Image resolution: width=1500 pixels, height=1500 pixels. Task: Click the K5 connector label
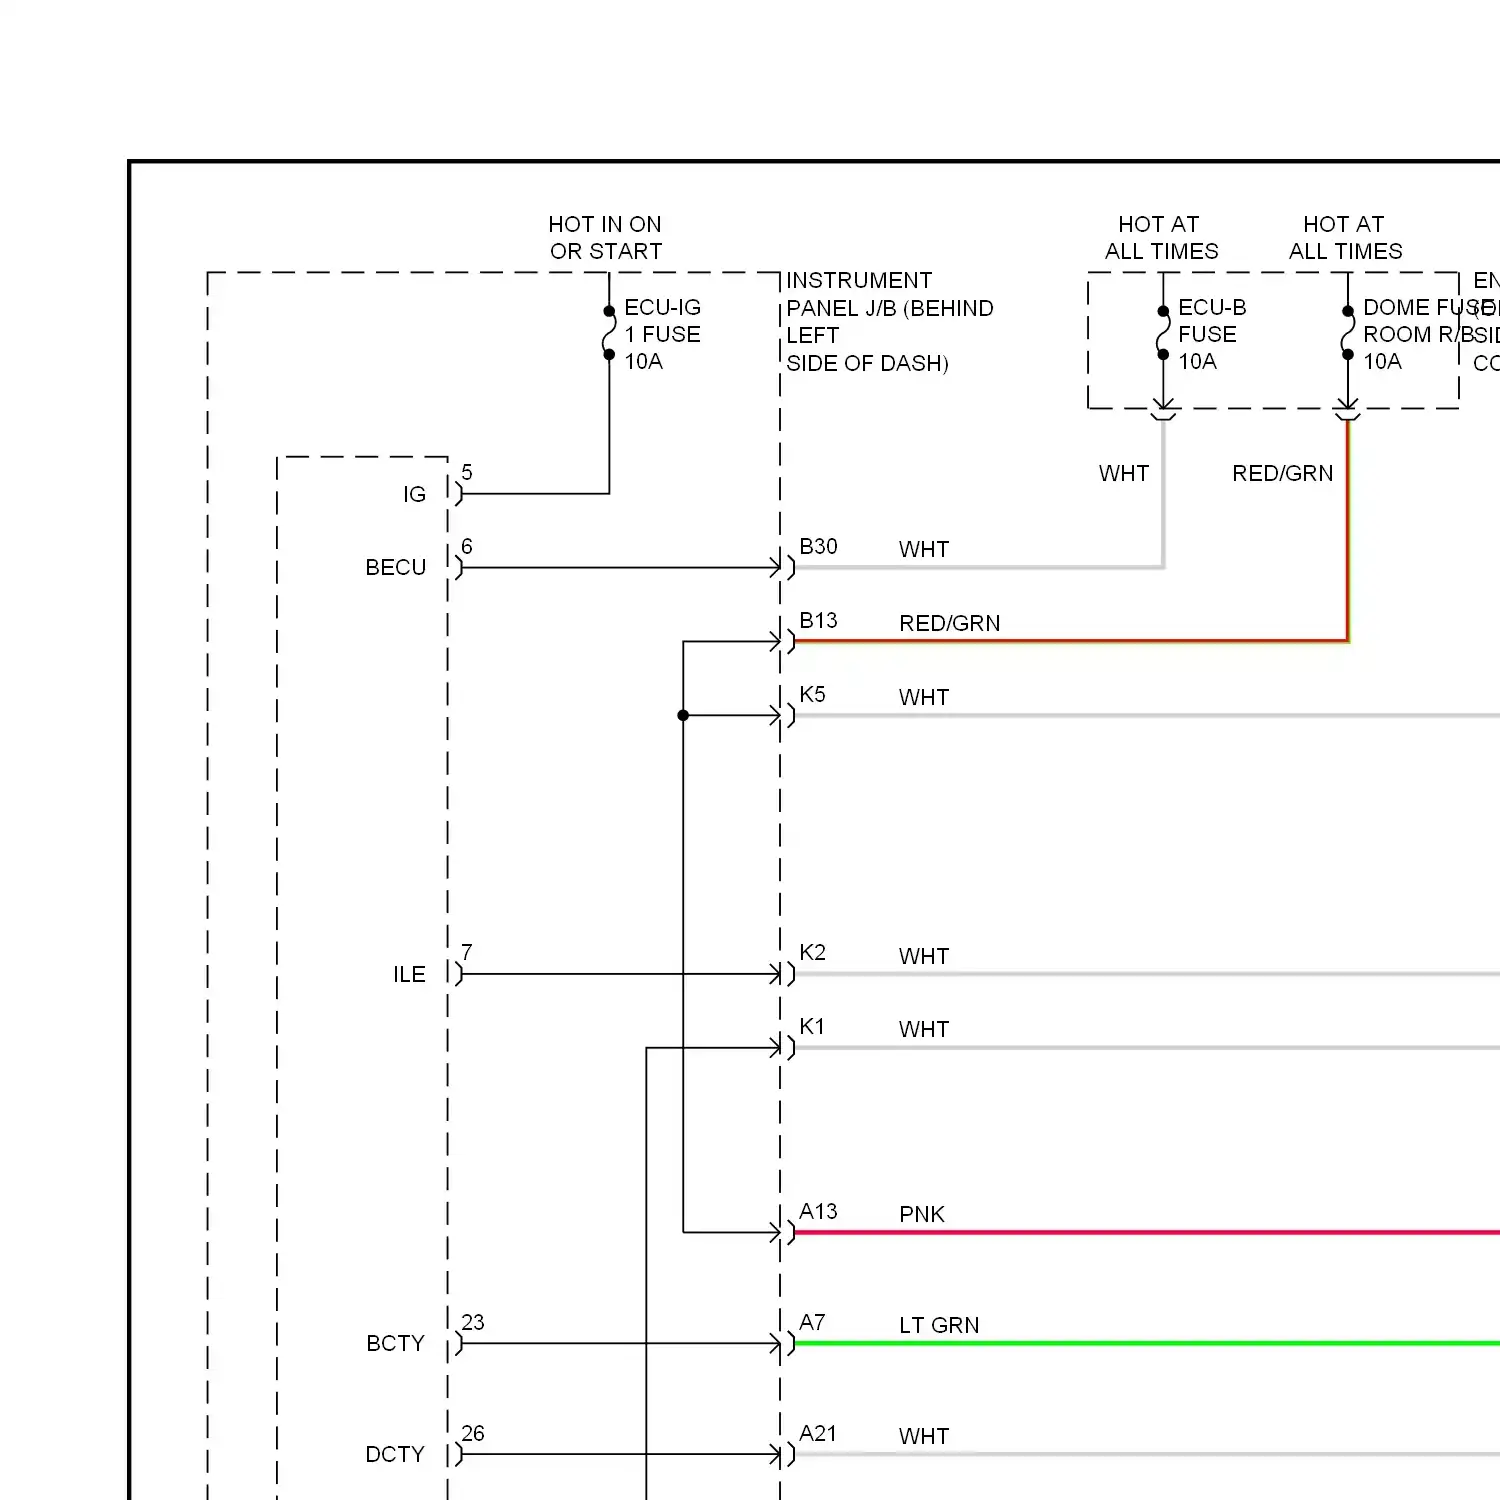(x=812, y=694)
